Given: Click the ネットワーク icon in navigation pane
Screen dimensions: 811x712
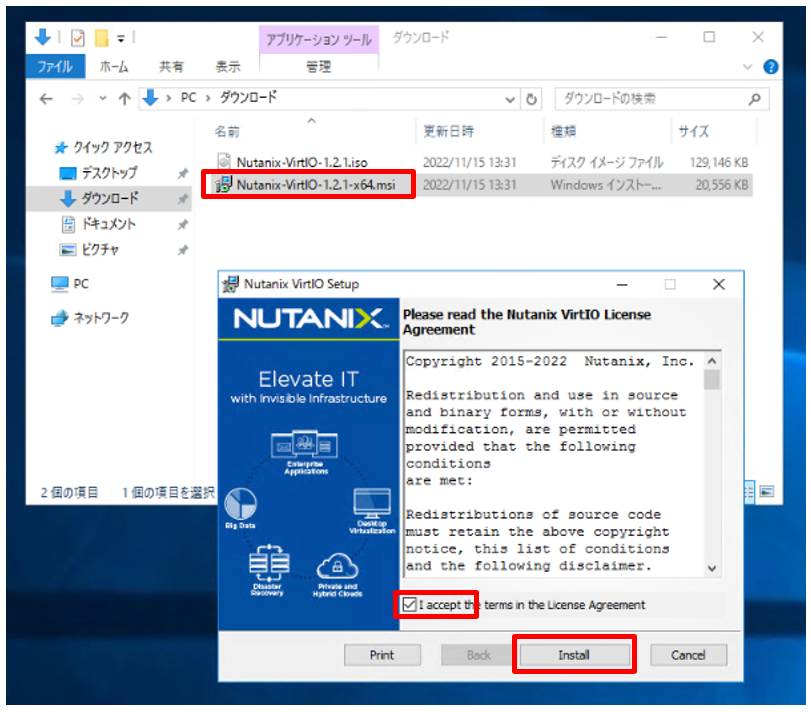Looking at the screenshot, I should [x=59, y=317].
